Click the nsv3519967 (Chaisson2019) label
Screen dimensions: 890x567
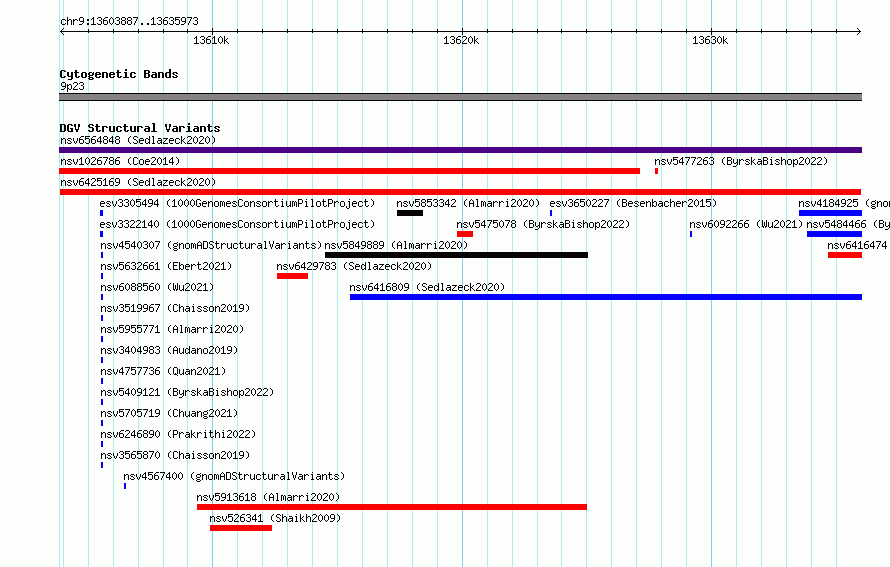point(175,308)
